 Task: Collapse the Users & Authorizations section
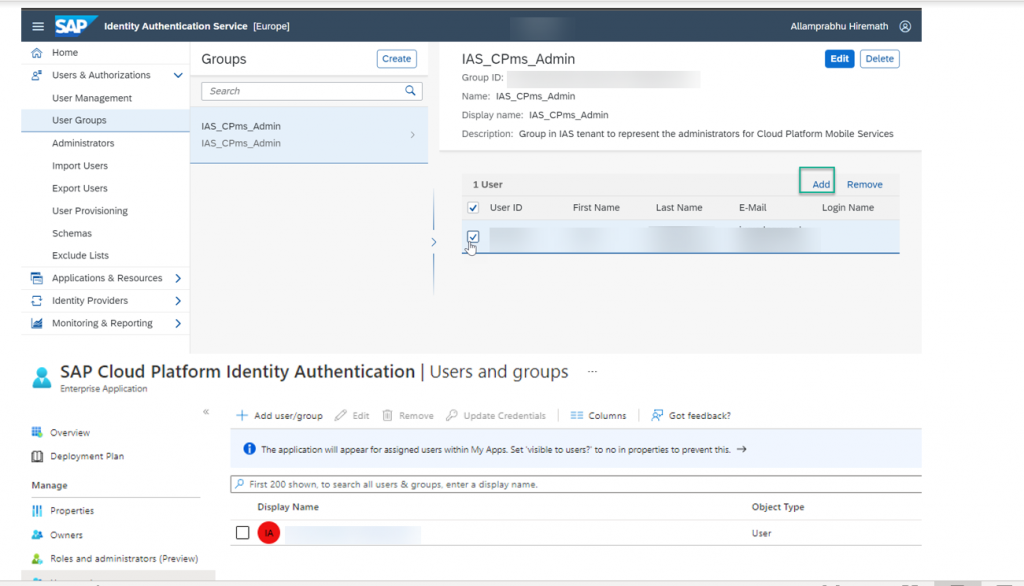tap(178, 75)
